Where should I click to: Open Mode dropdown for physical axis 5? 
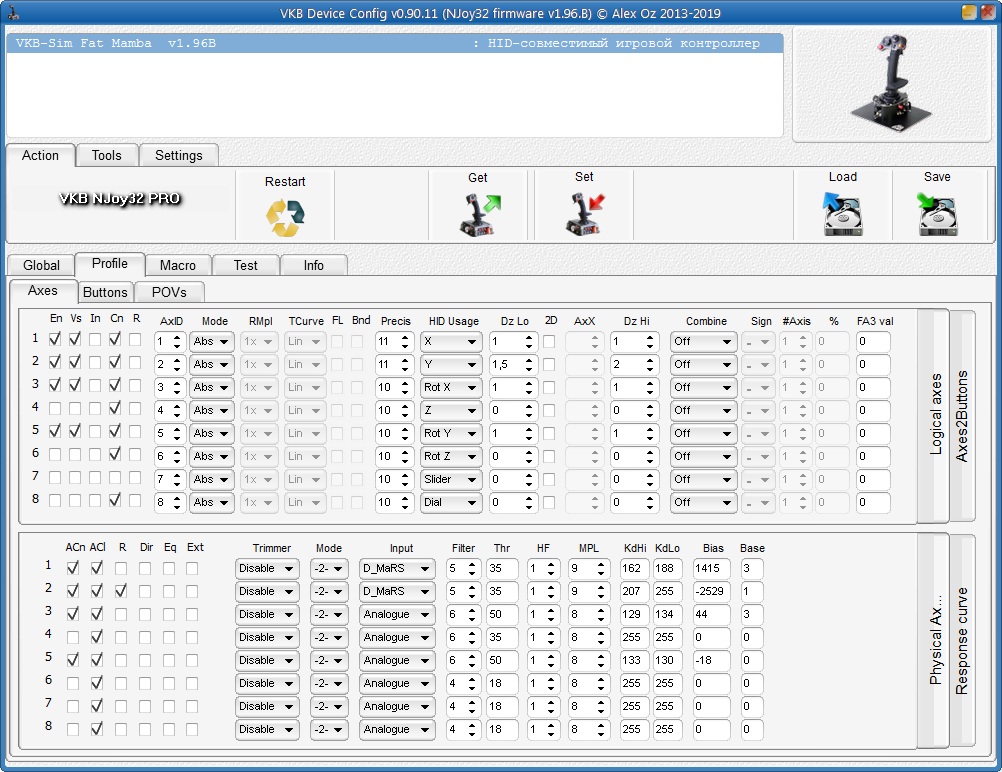pyautogui.click(x=328, y=660)
